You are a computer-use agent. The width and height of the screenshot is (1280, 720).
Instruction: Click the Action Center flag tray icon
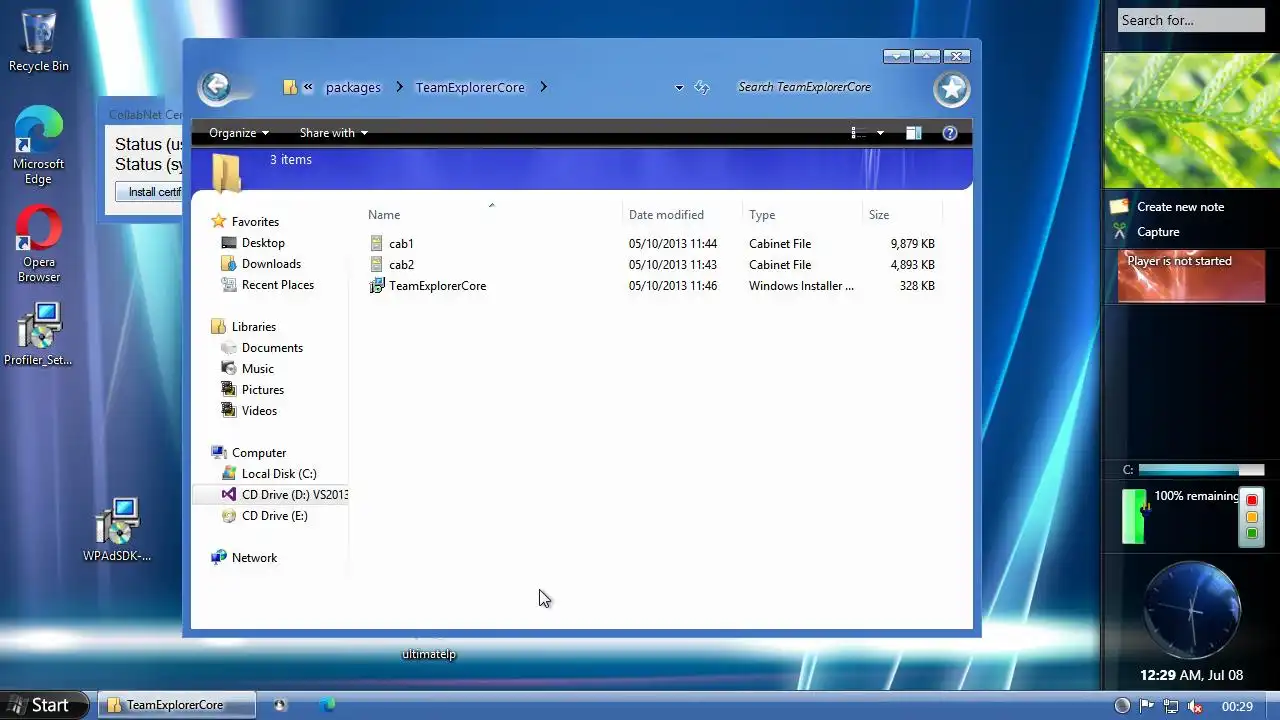(x=1147, y=706)
